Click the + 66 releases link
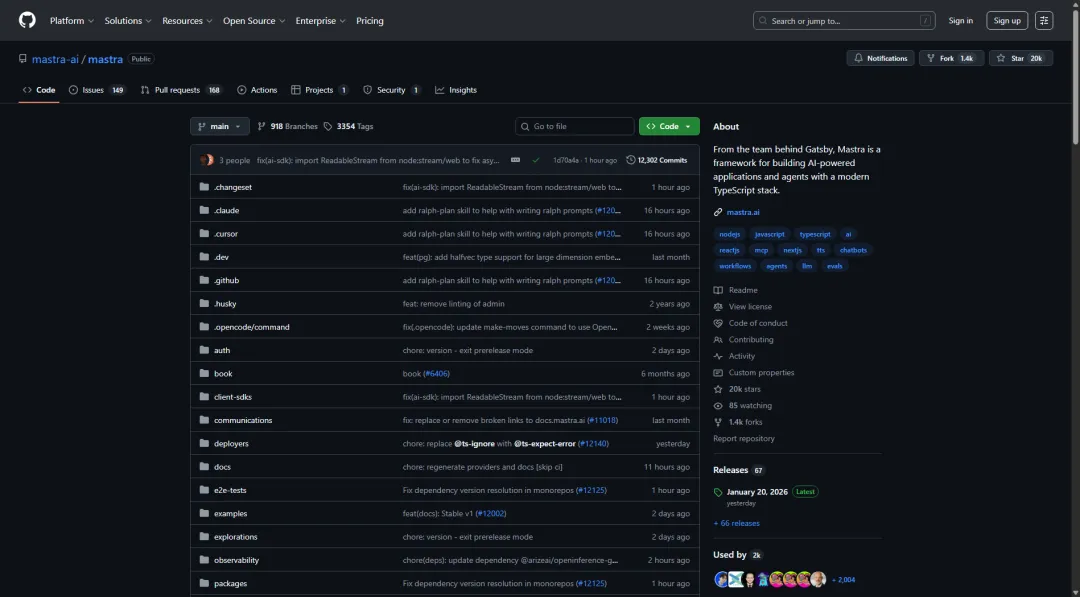The width and height of the screenshot is (1080, 597). tap(736, 523)
